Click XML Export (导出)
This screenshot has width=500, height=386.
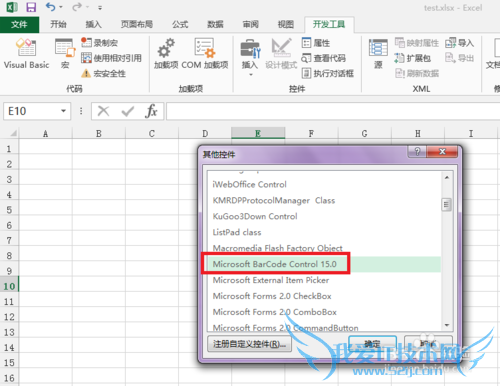pyautogui.click(x=459, y=58)
